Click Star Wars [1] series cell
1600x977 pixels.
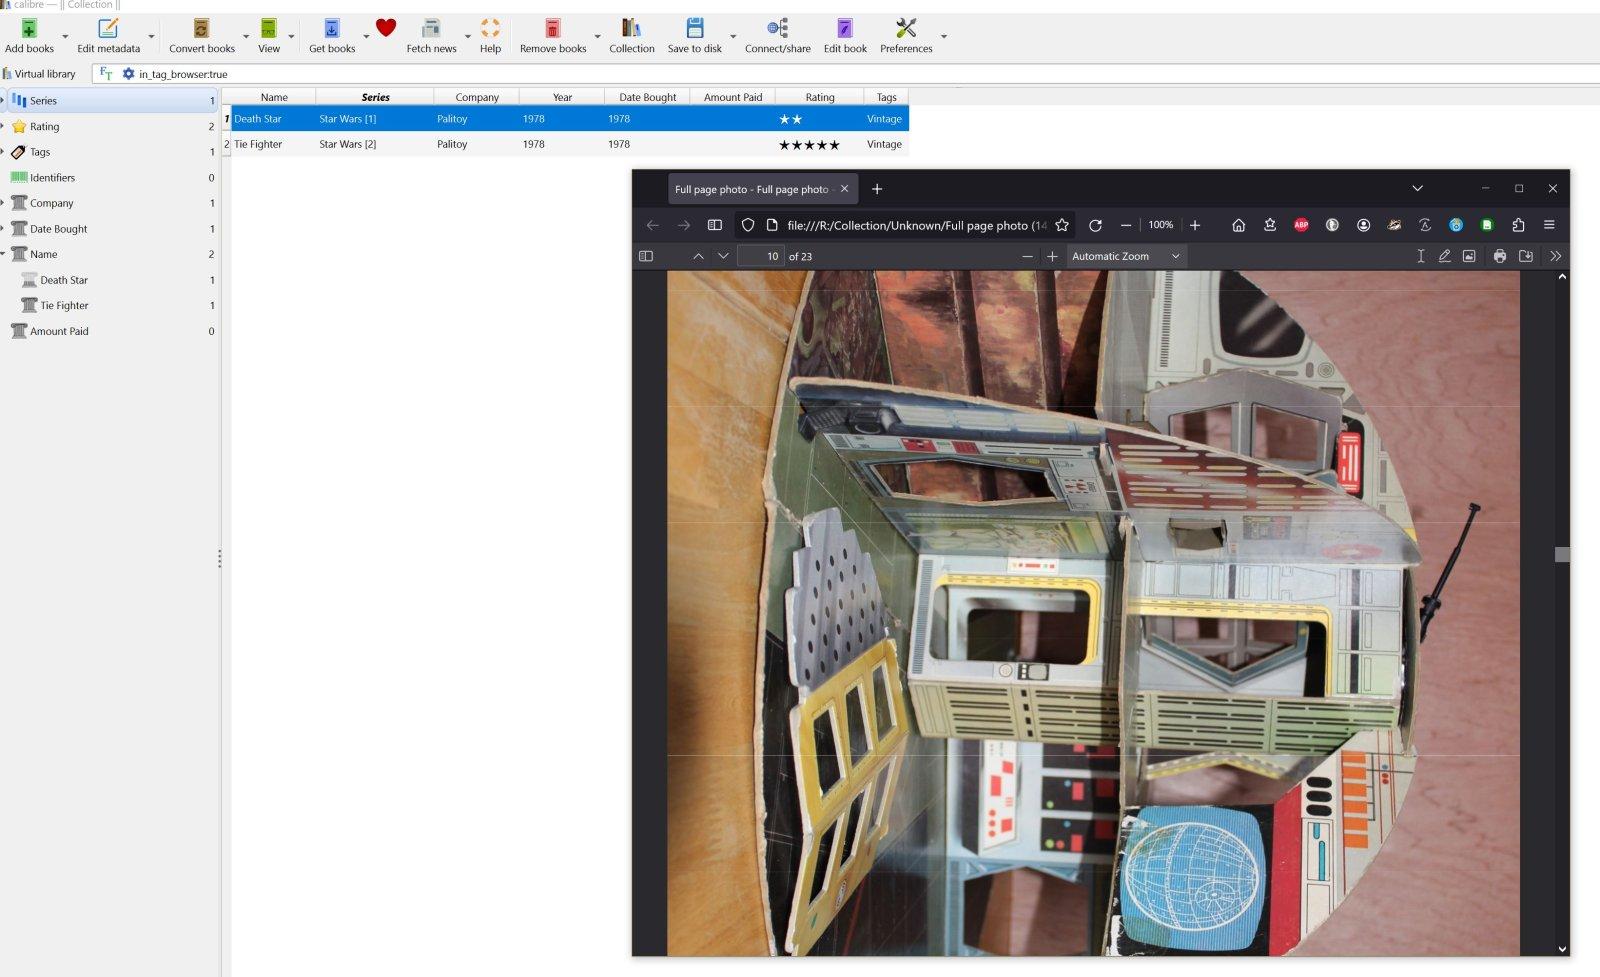pos(347,119)
